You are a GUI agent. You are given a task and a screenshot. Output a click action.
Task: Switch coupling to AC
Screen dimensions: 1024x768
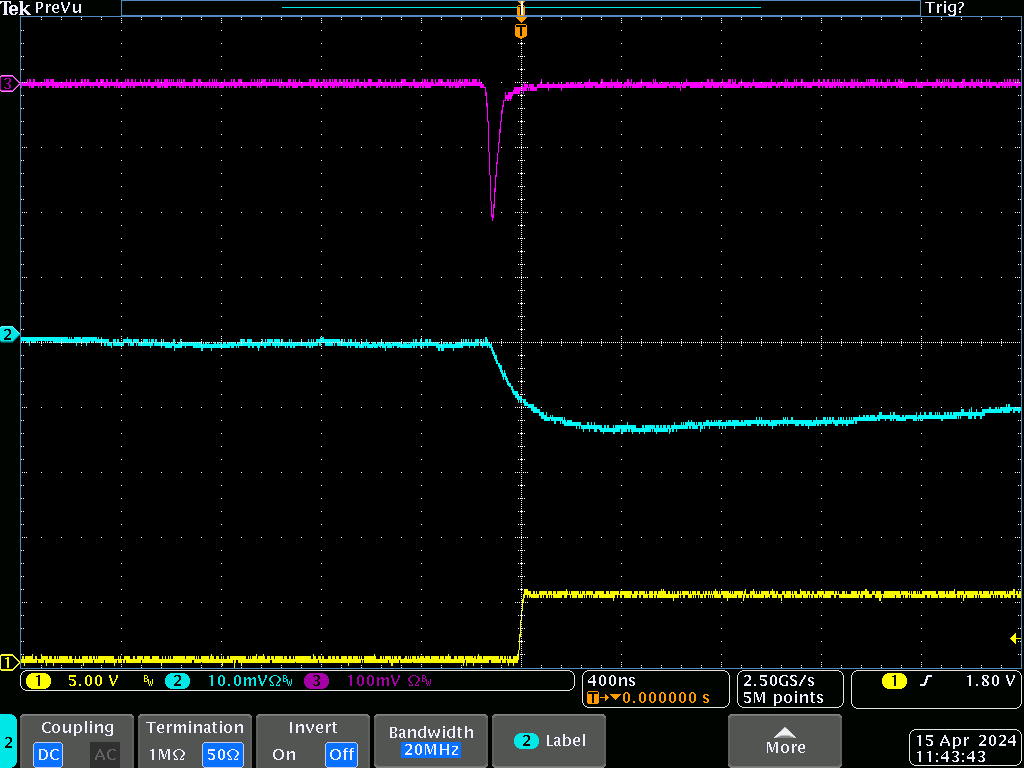105,754
